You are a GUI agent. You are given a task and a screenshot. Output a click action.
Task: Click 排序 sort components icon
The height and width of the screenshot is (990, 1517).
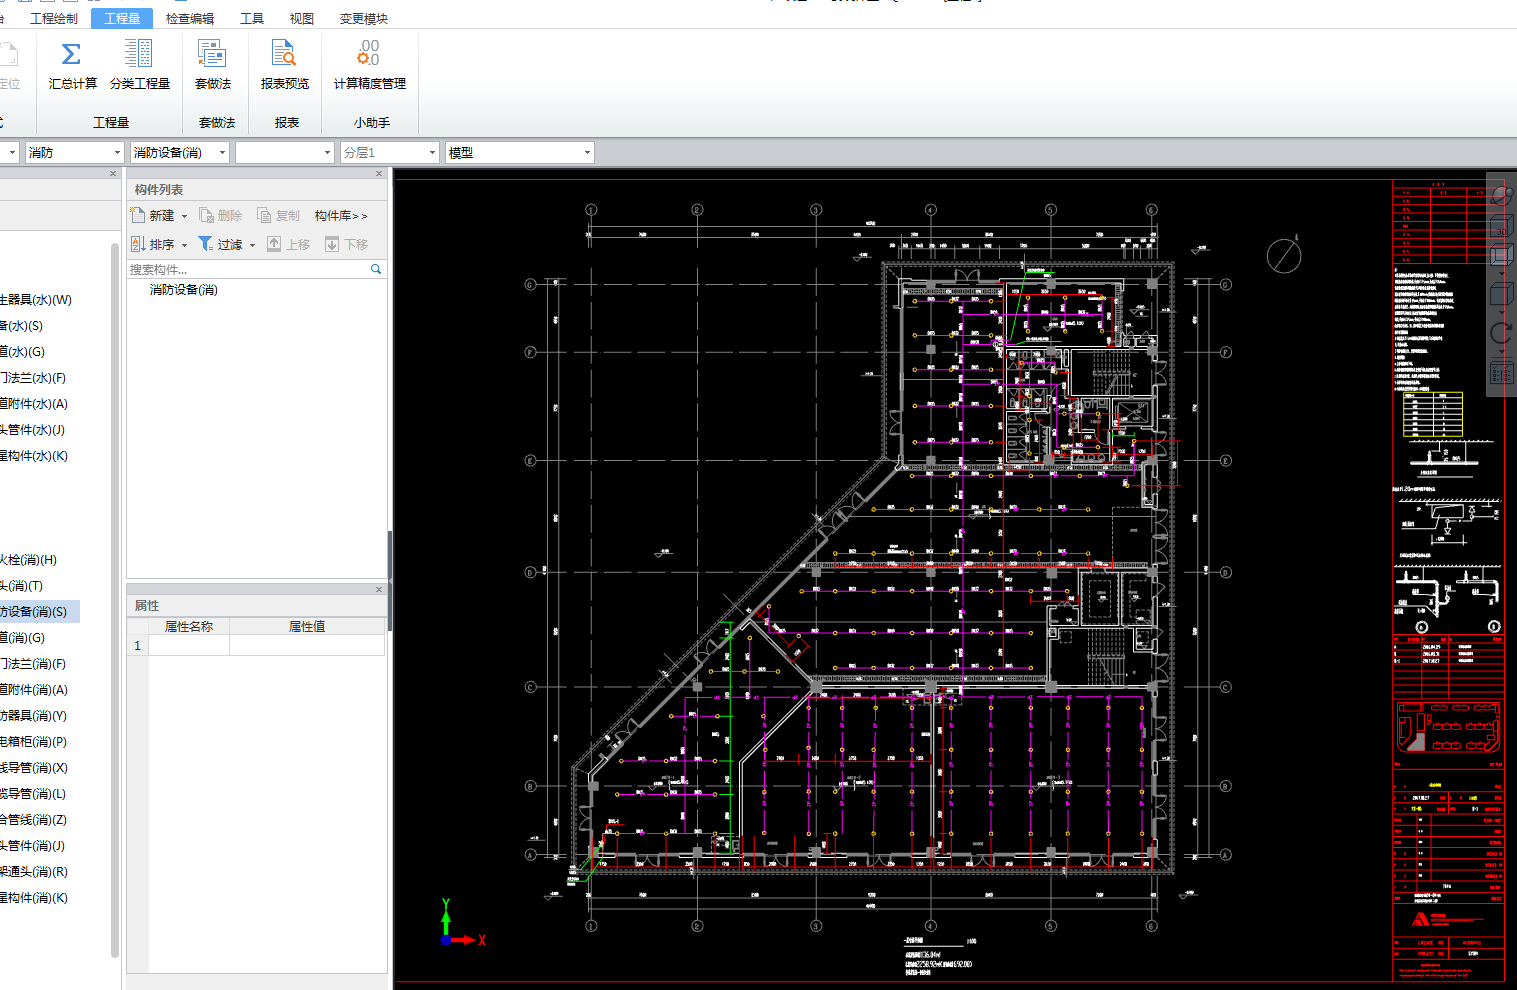138,244
